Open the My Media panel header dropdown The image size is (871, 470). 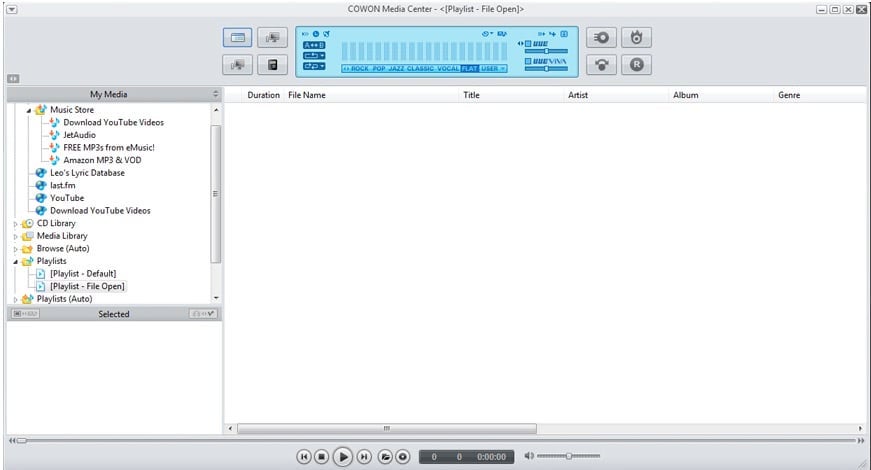(x=216, y=94)
